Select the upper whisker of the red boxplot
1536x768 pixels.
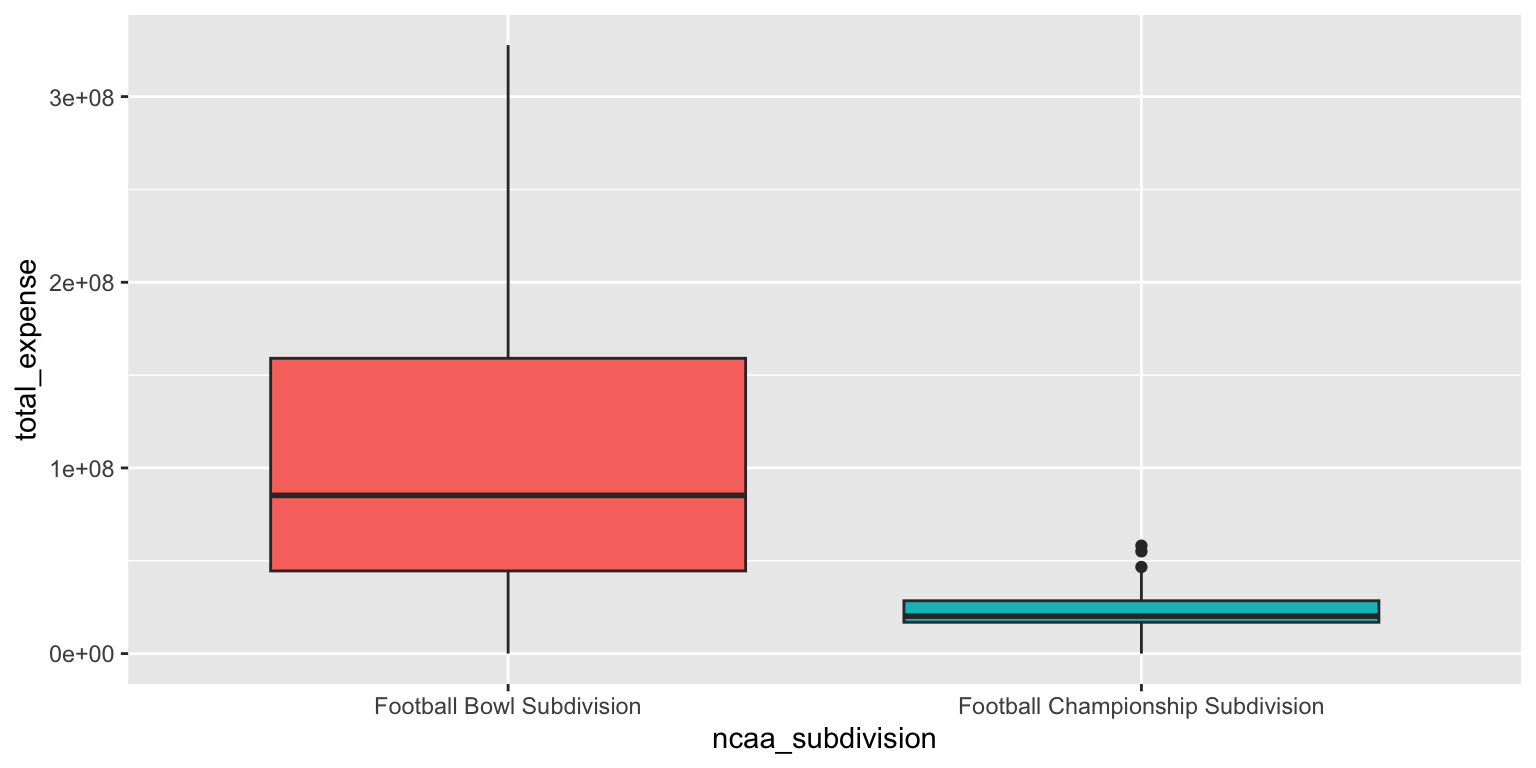click(x=508, y=200)
